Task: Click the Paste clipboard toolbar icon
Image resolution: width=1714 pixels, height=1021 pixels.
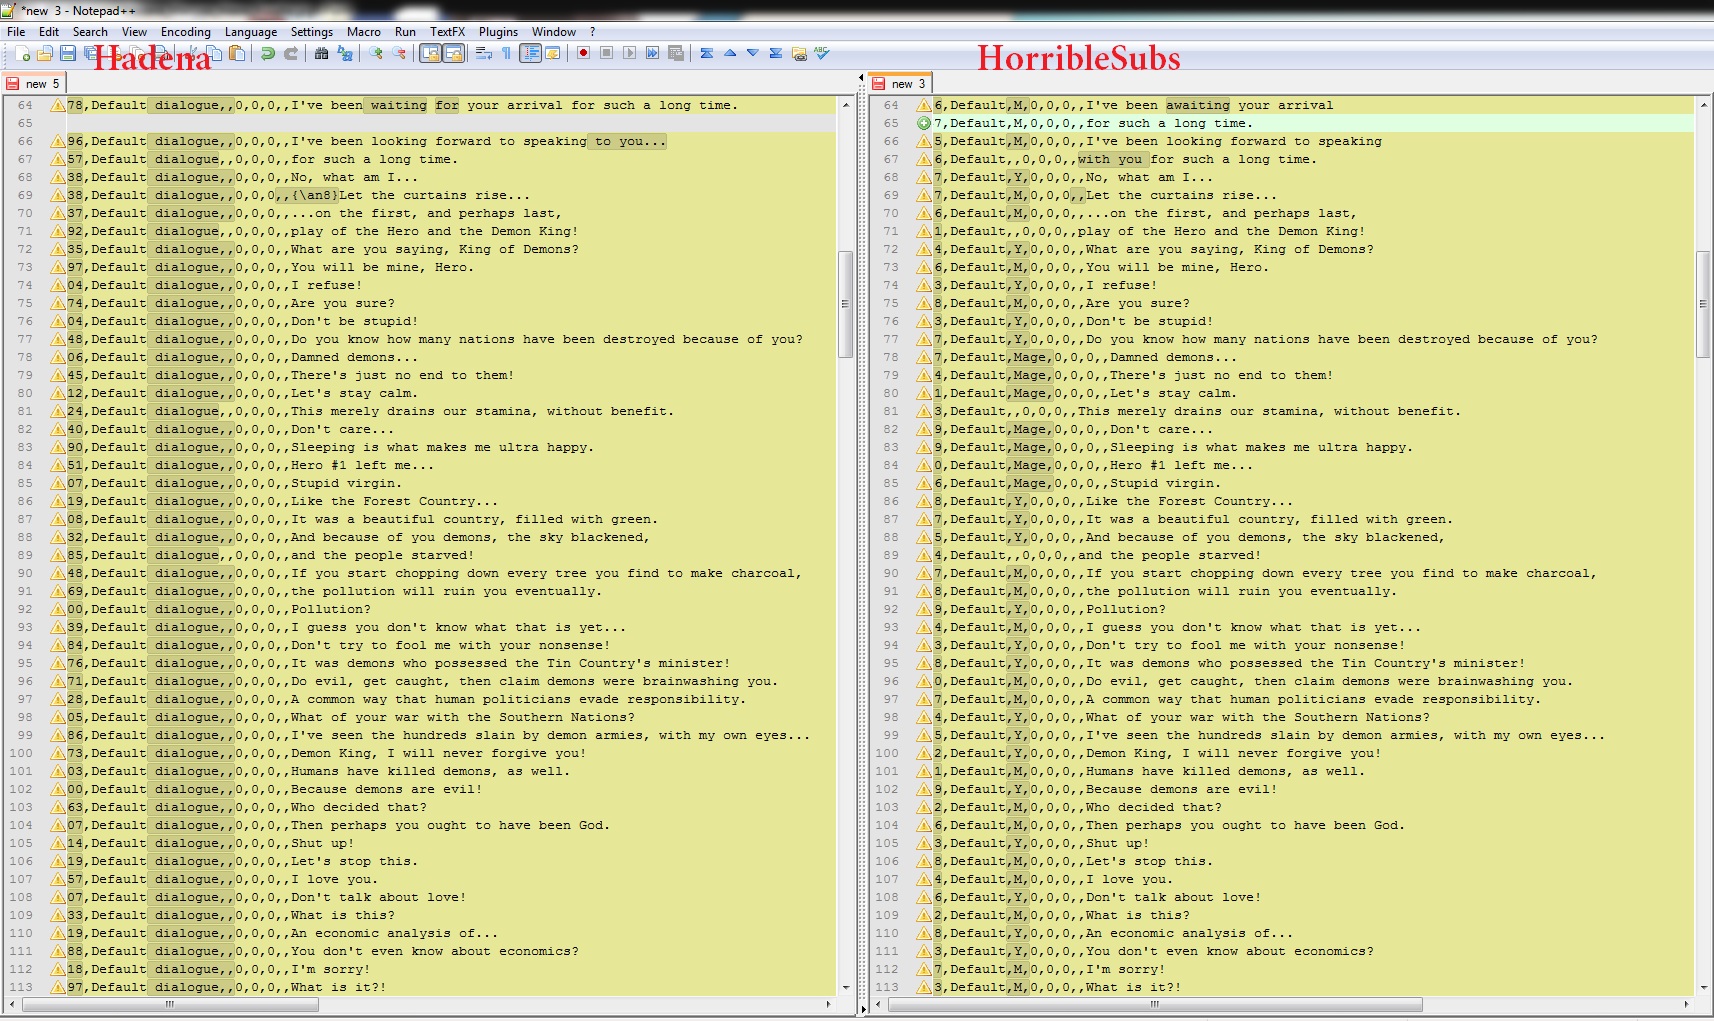Action: pos(237,54)
